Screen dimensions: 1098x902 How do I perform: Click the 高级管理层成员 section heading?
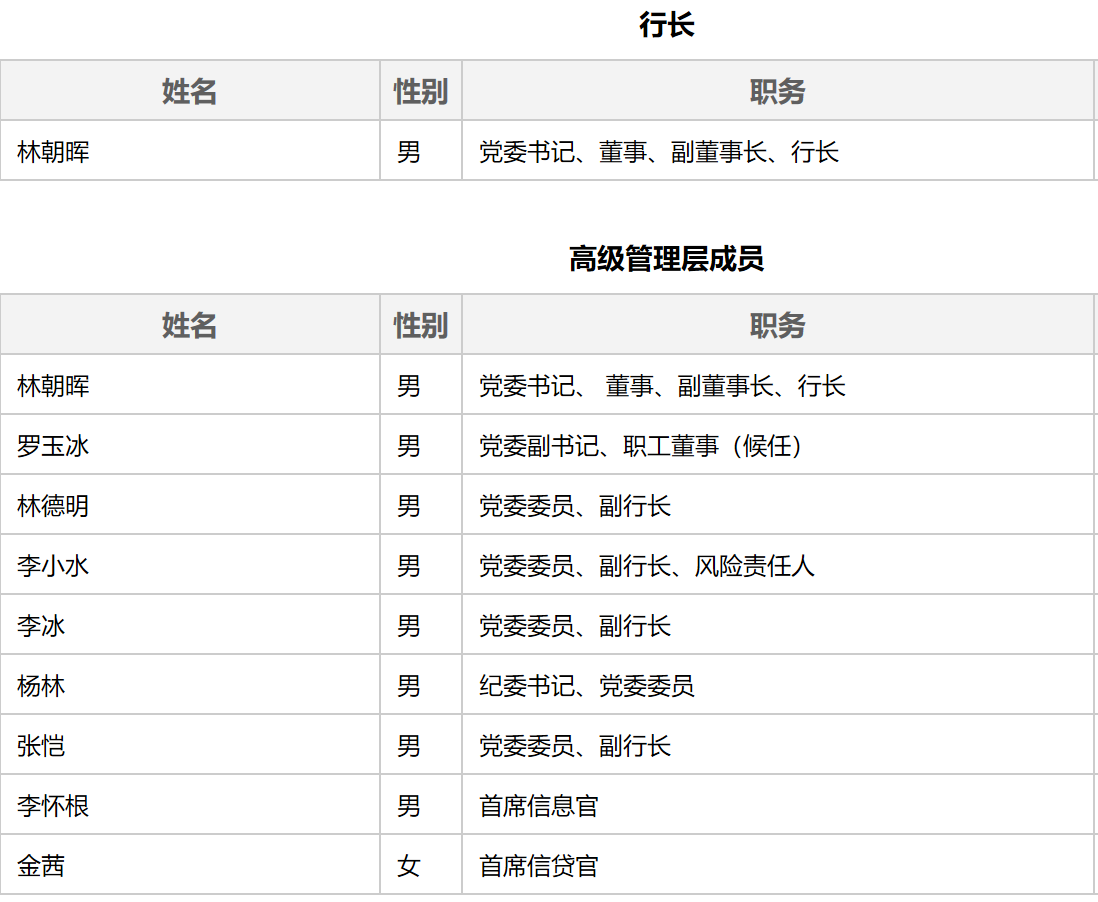[x=666, y=260]
